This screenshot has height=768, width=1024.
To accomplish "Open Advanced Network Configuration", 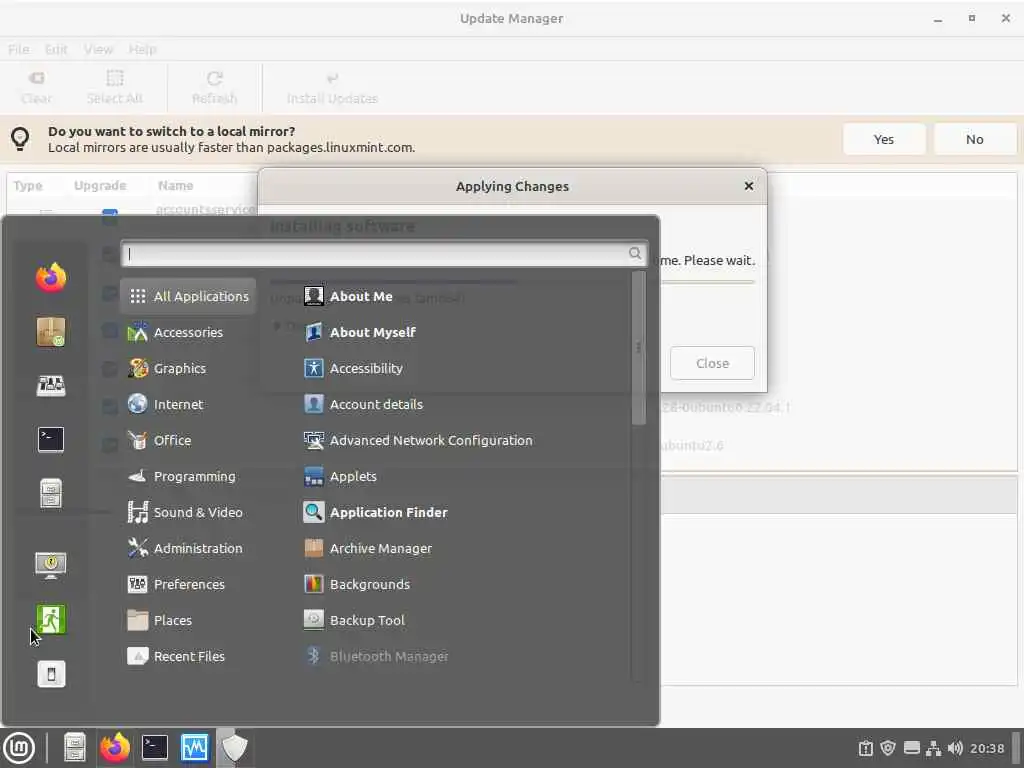I will point(418,440).
